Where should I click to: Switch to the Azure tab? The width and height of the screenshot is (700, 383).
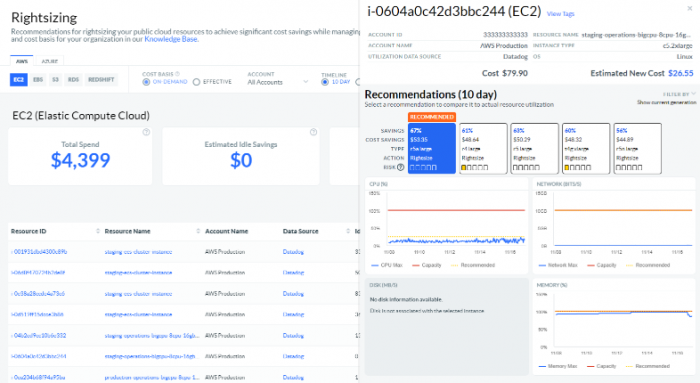(x=50, y=61)
